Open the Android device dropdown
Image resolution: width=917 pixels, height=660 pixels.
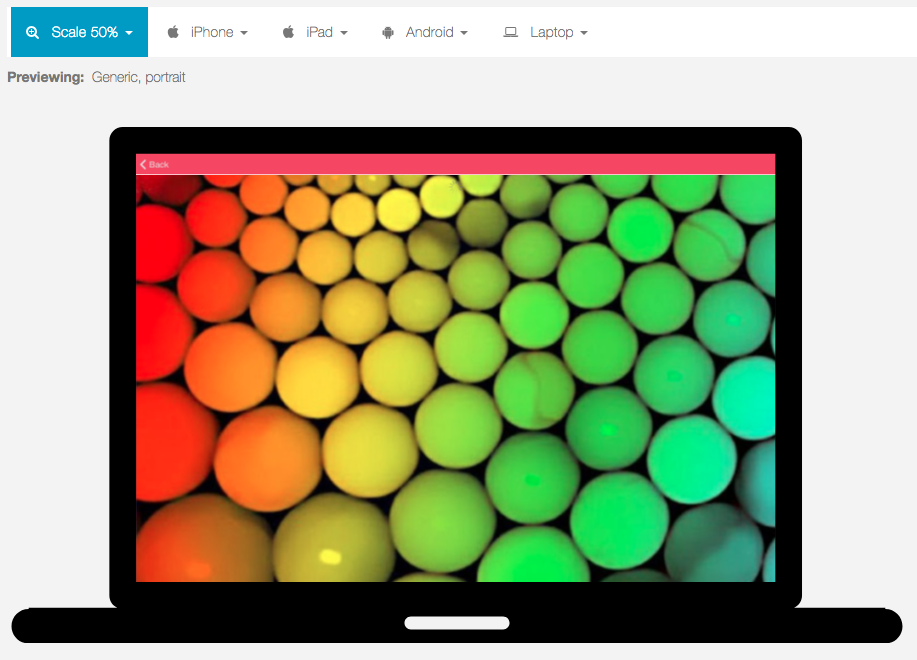coord(425,32)
